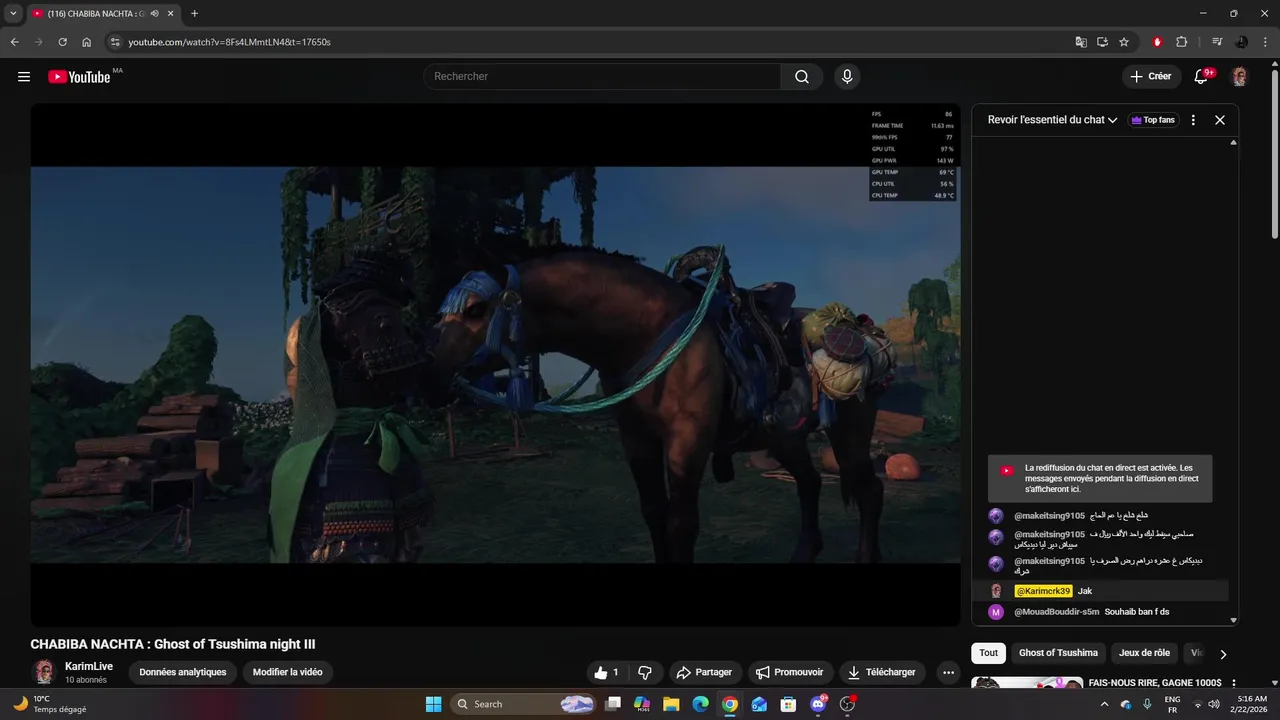Open the Chrome three-dot menu
This screenshot has height=720, width=1280.
(x=1265, y=42)
